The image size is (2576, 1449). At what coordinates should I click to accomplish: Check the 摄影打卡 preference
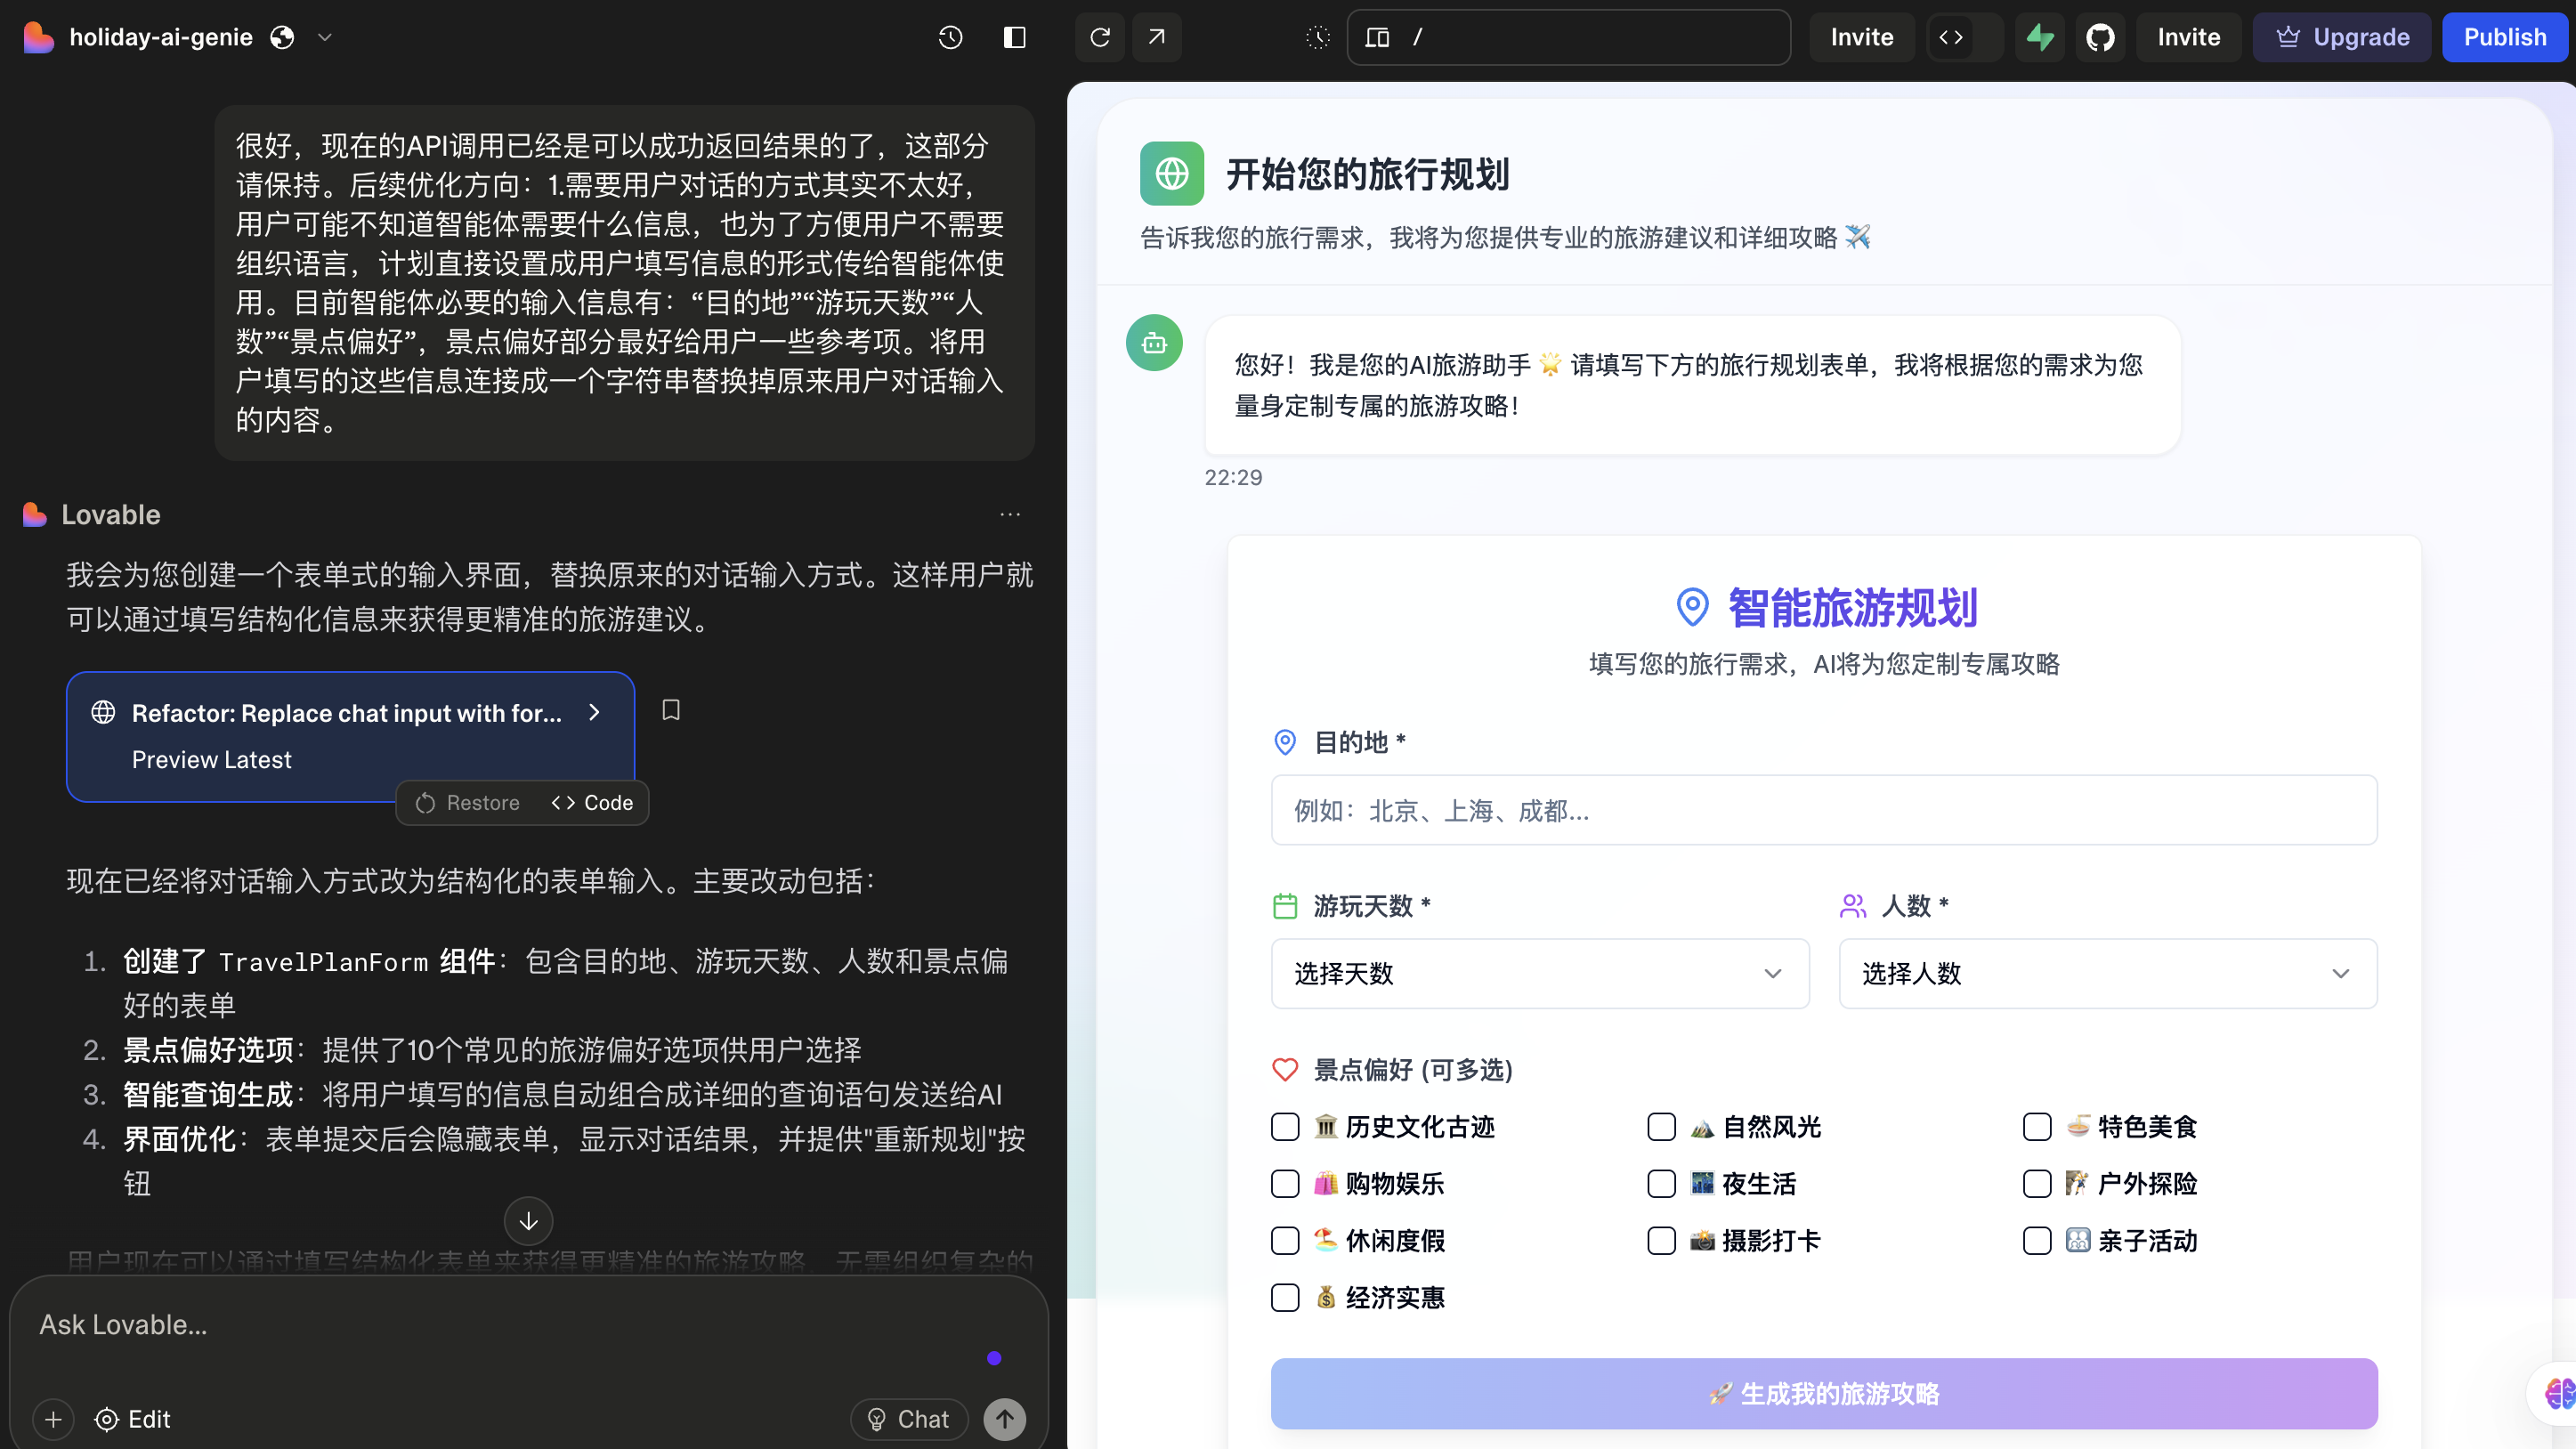tap(1661, 1241)
